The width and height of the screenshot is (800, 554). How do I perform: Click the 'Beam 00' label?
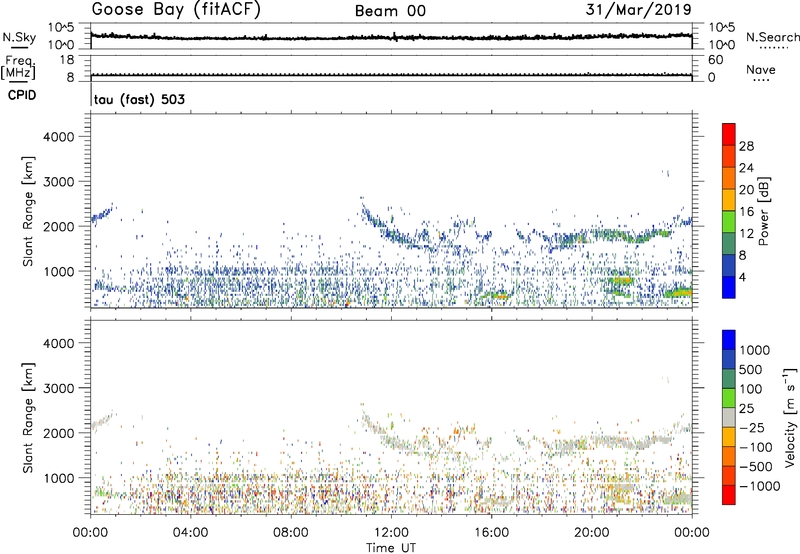[x=390, y=11]
